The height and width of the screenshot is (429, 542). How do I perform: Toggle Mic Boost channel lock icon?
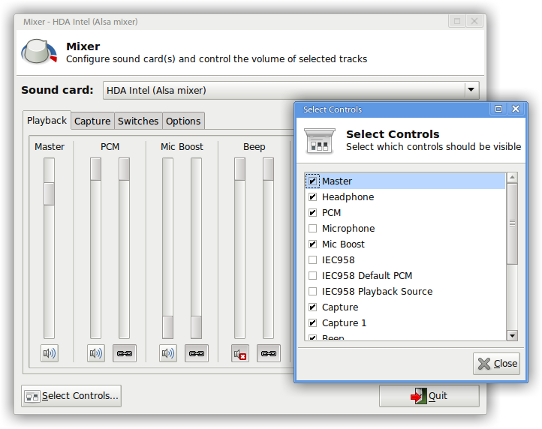(x=197, y=353)
